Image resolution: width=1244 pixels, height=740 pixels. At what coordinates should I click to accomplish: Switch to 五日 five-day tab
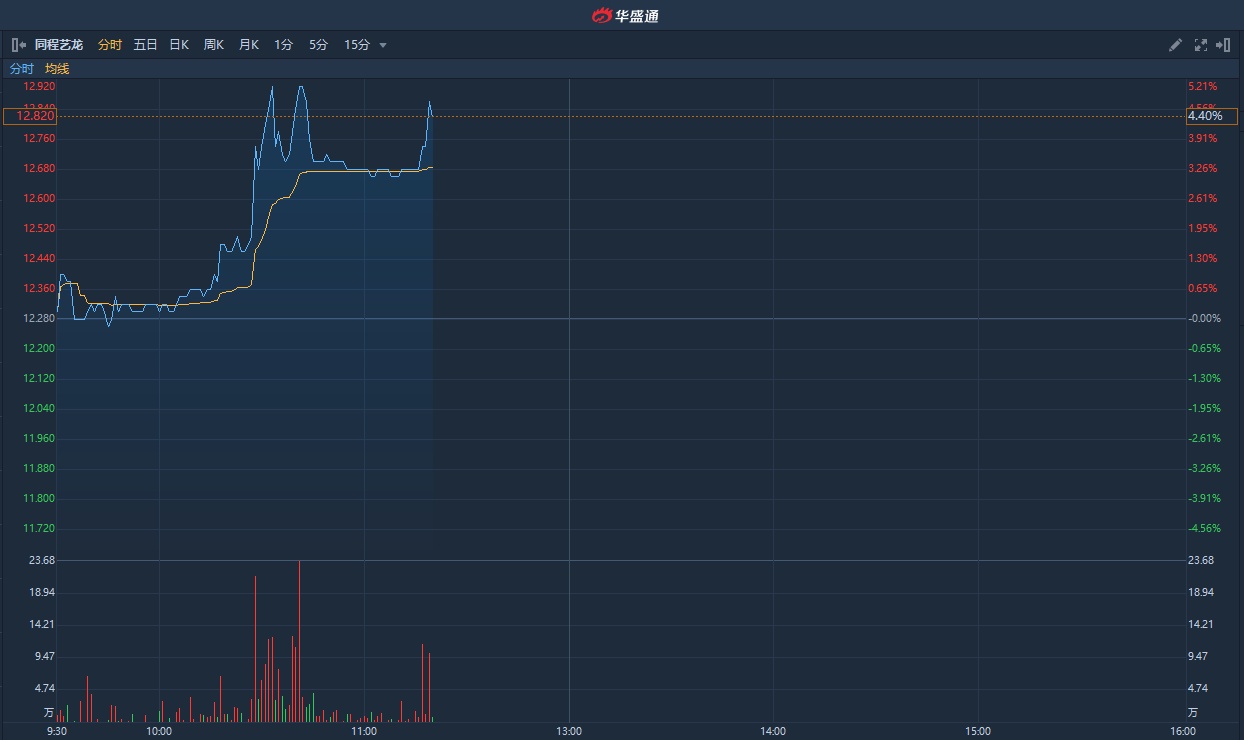145,45
